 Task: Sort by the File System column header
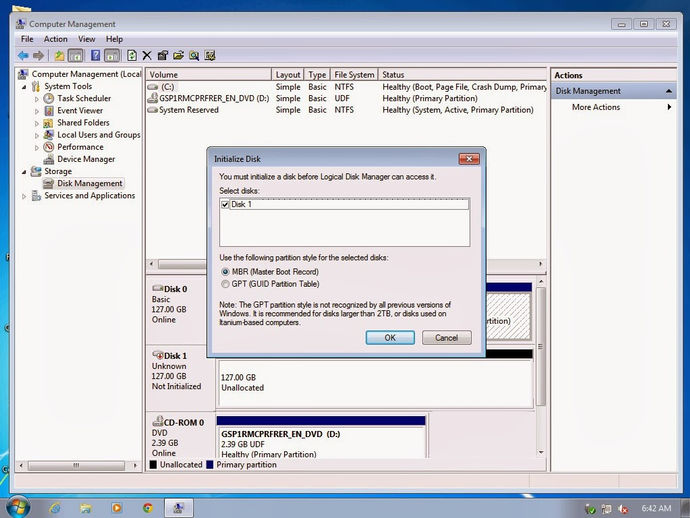(354, 74)
